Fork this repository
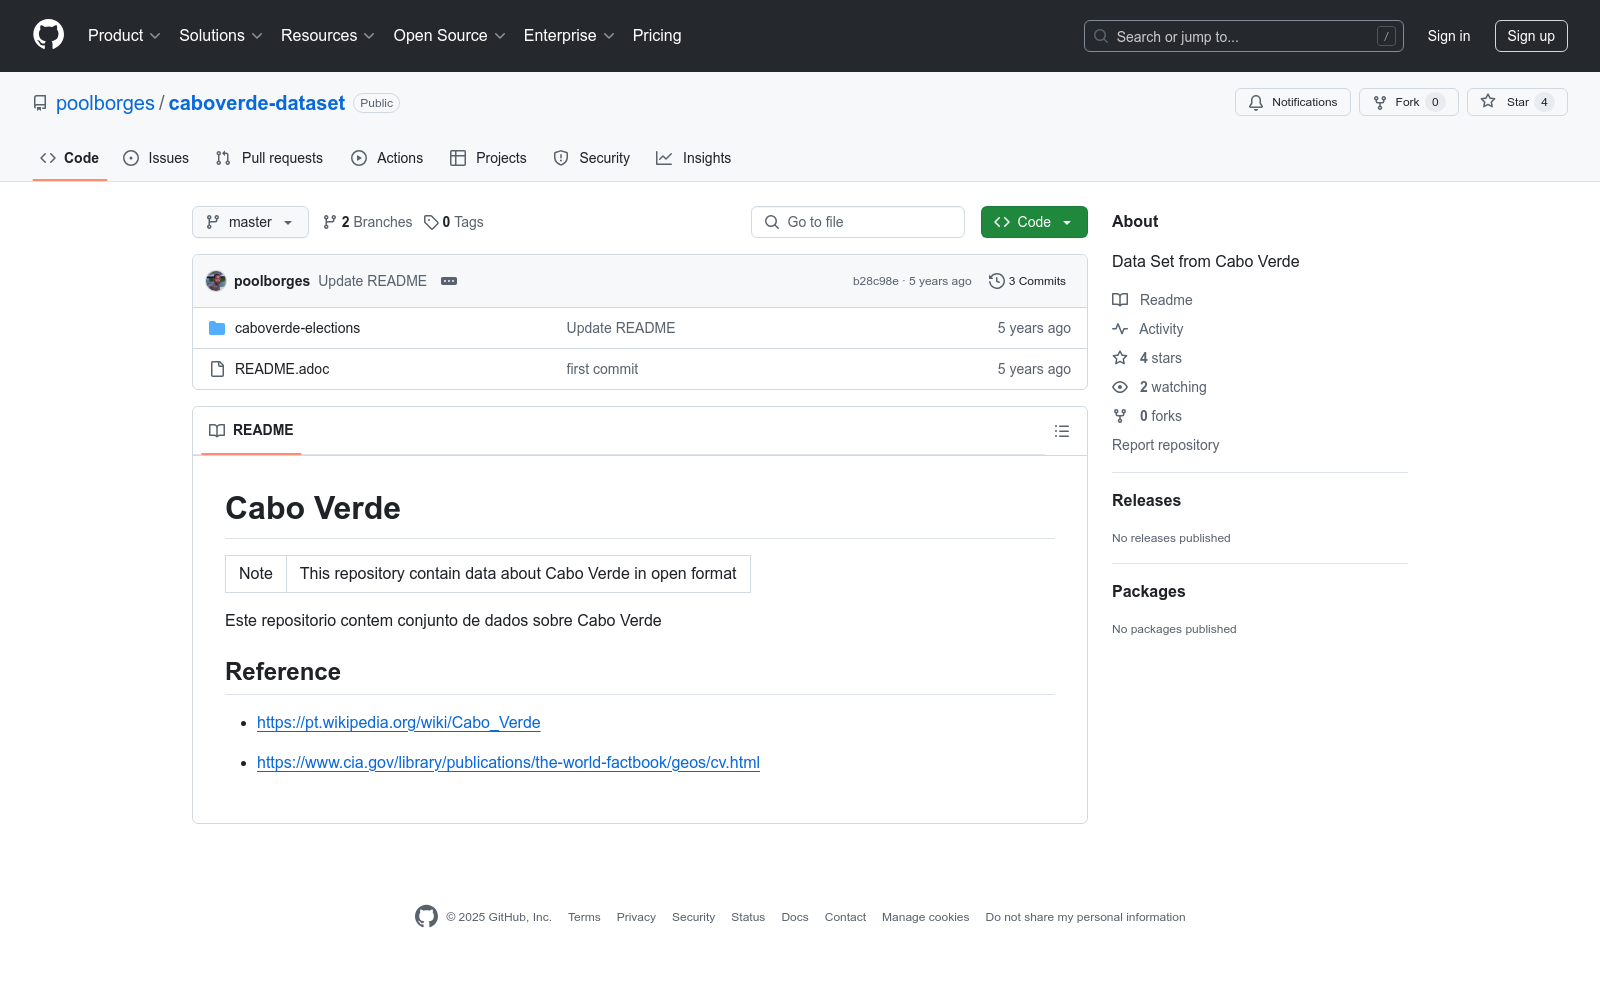The image size is (1600, 1000). (x=1408, y=102)
